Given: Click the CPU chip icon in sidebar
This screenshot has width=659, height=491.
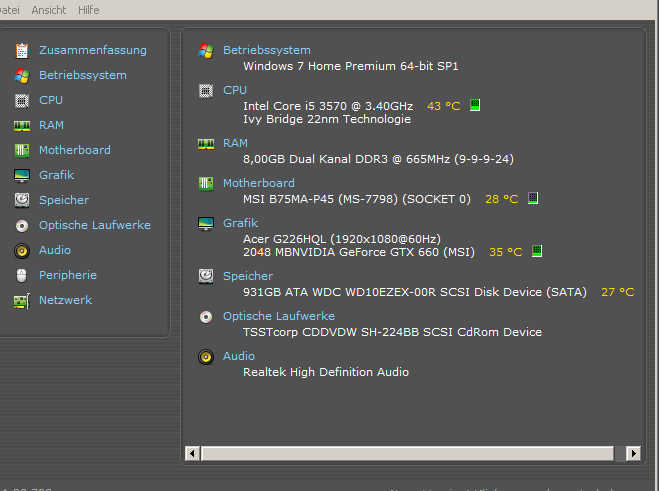Looking at the screenshot, I should coord(22,101).
